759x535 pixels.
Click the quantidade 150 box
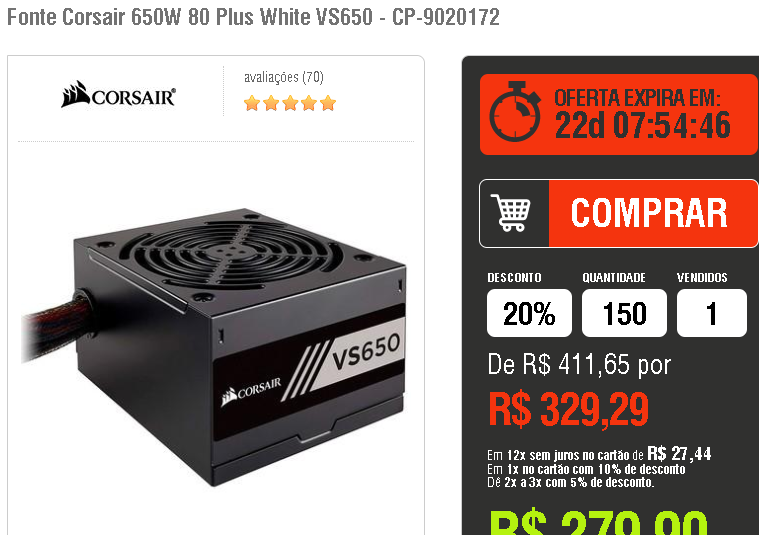tap(624, 313)
